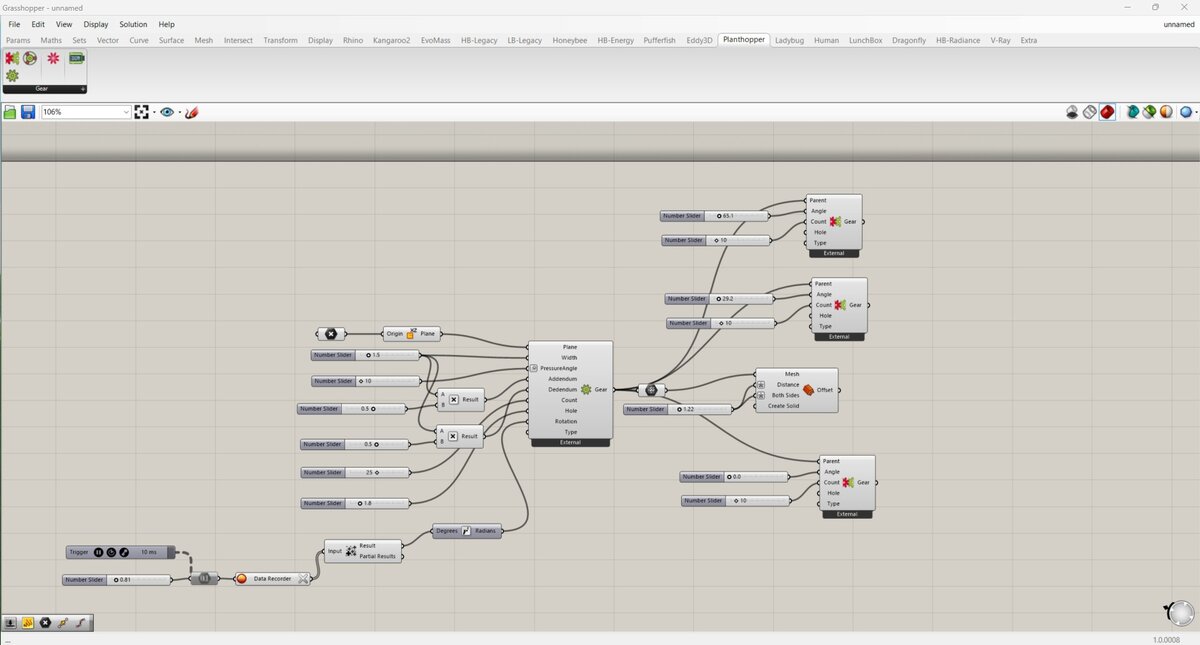Switch to the Pufferfish tab

pyautogui.click(x=659, y=40)
